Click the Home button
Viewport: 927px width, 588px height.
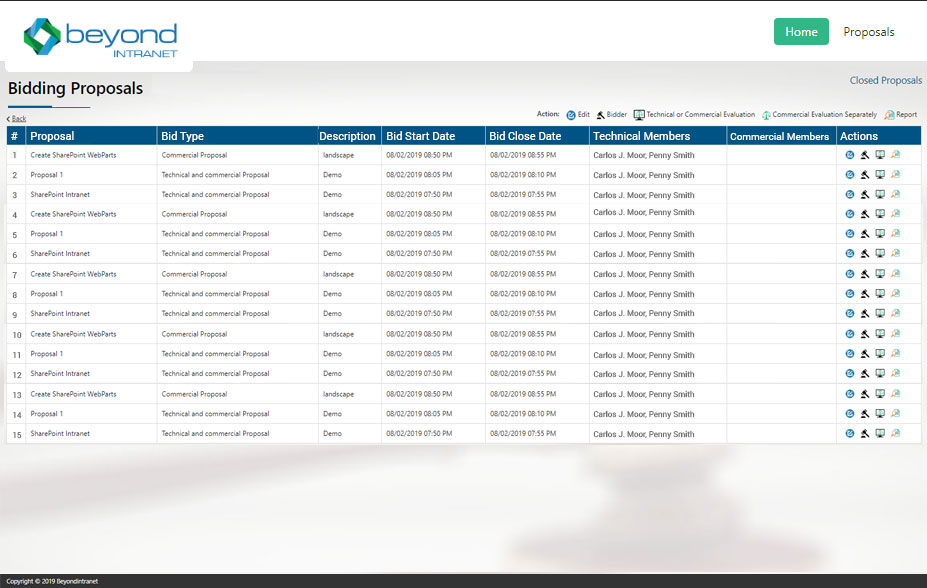(800, 31)
